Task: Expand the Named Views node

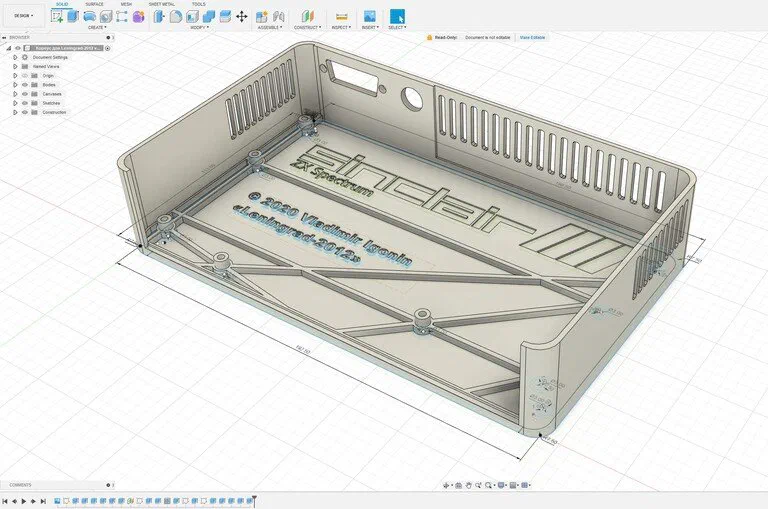Action: coord(15,66)
